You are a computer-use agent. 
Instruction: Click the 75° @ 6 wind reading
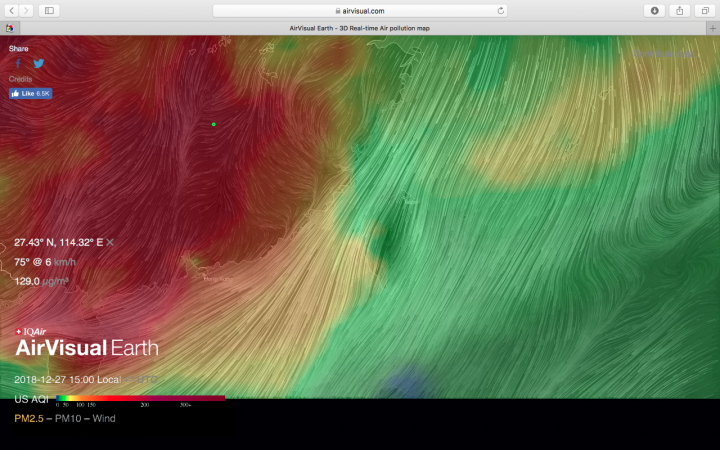(x=33, y=262)
